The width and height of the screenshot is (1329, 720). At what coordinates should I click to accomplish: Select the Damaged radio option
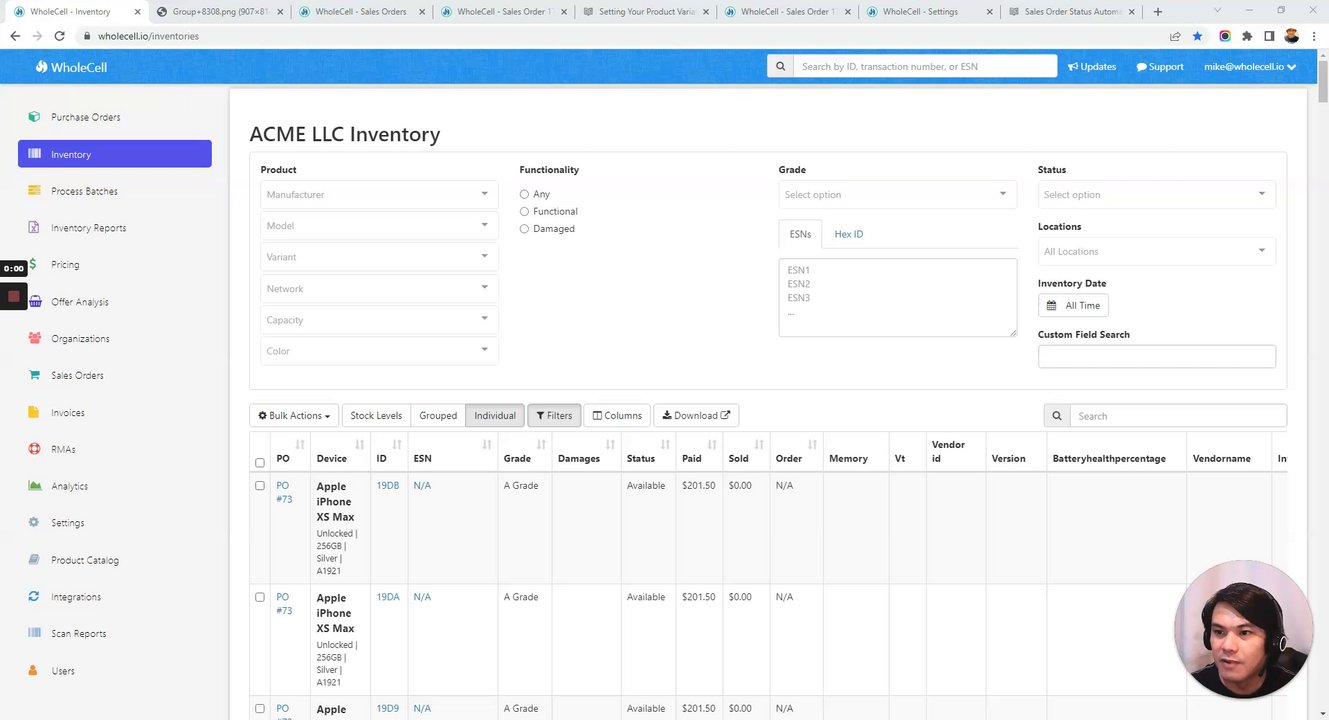pos(524,229)
